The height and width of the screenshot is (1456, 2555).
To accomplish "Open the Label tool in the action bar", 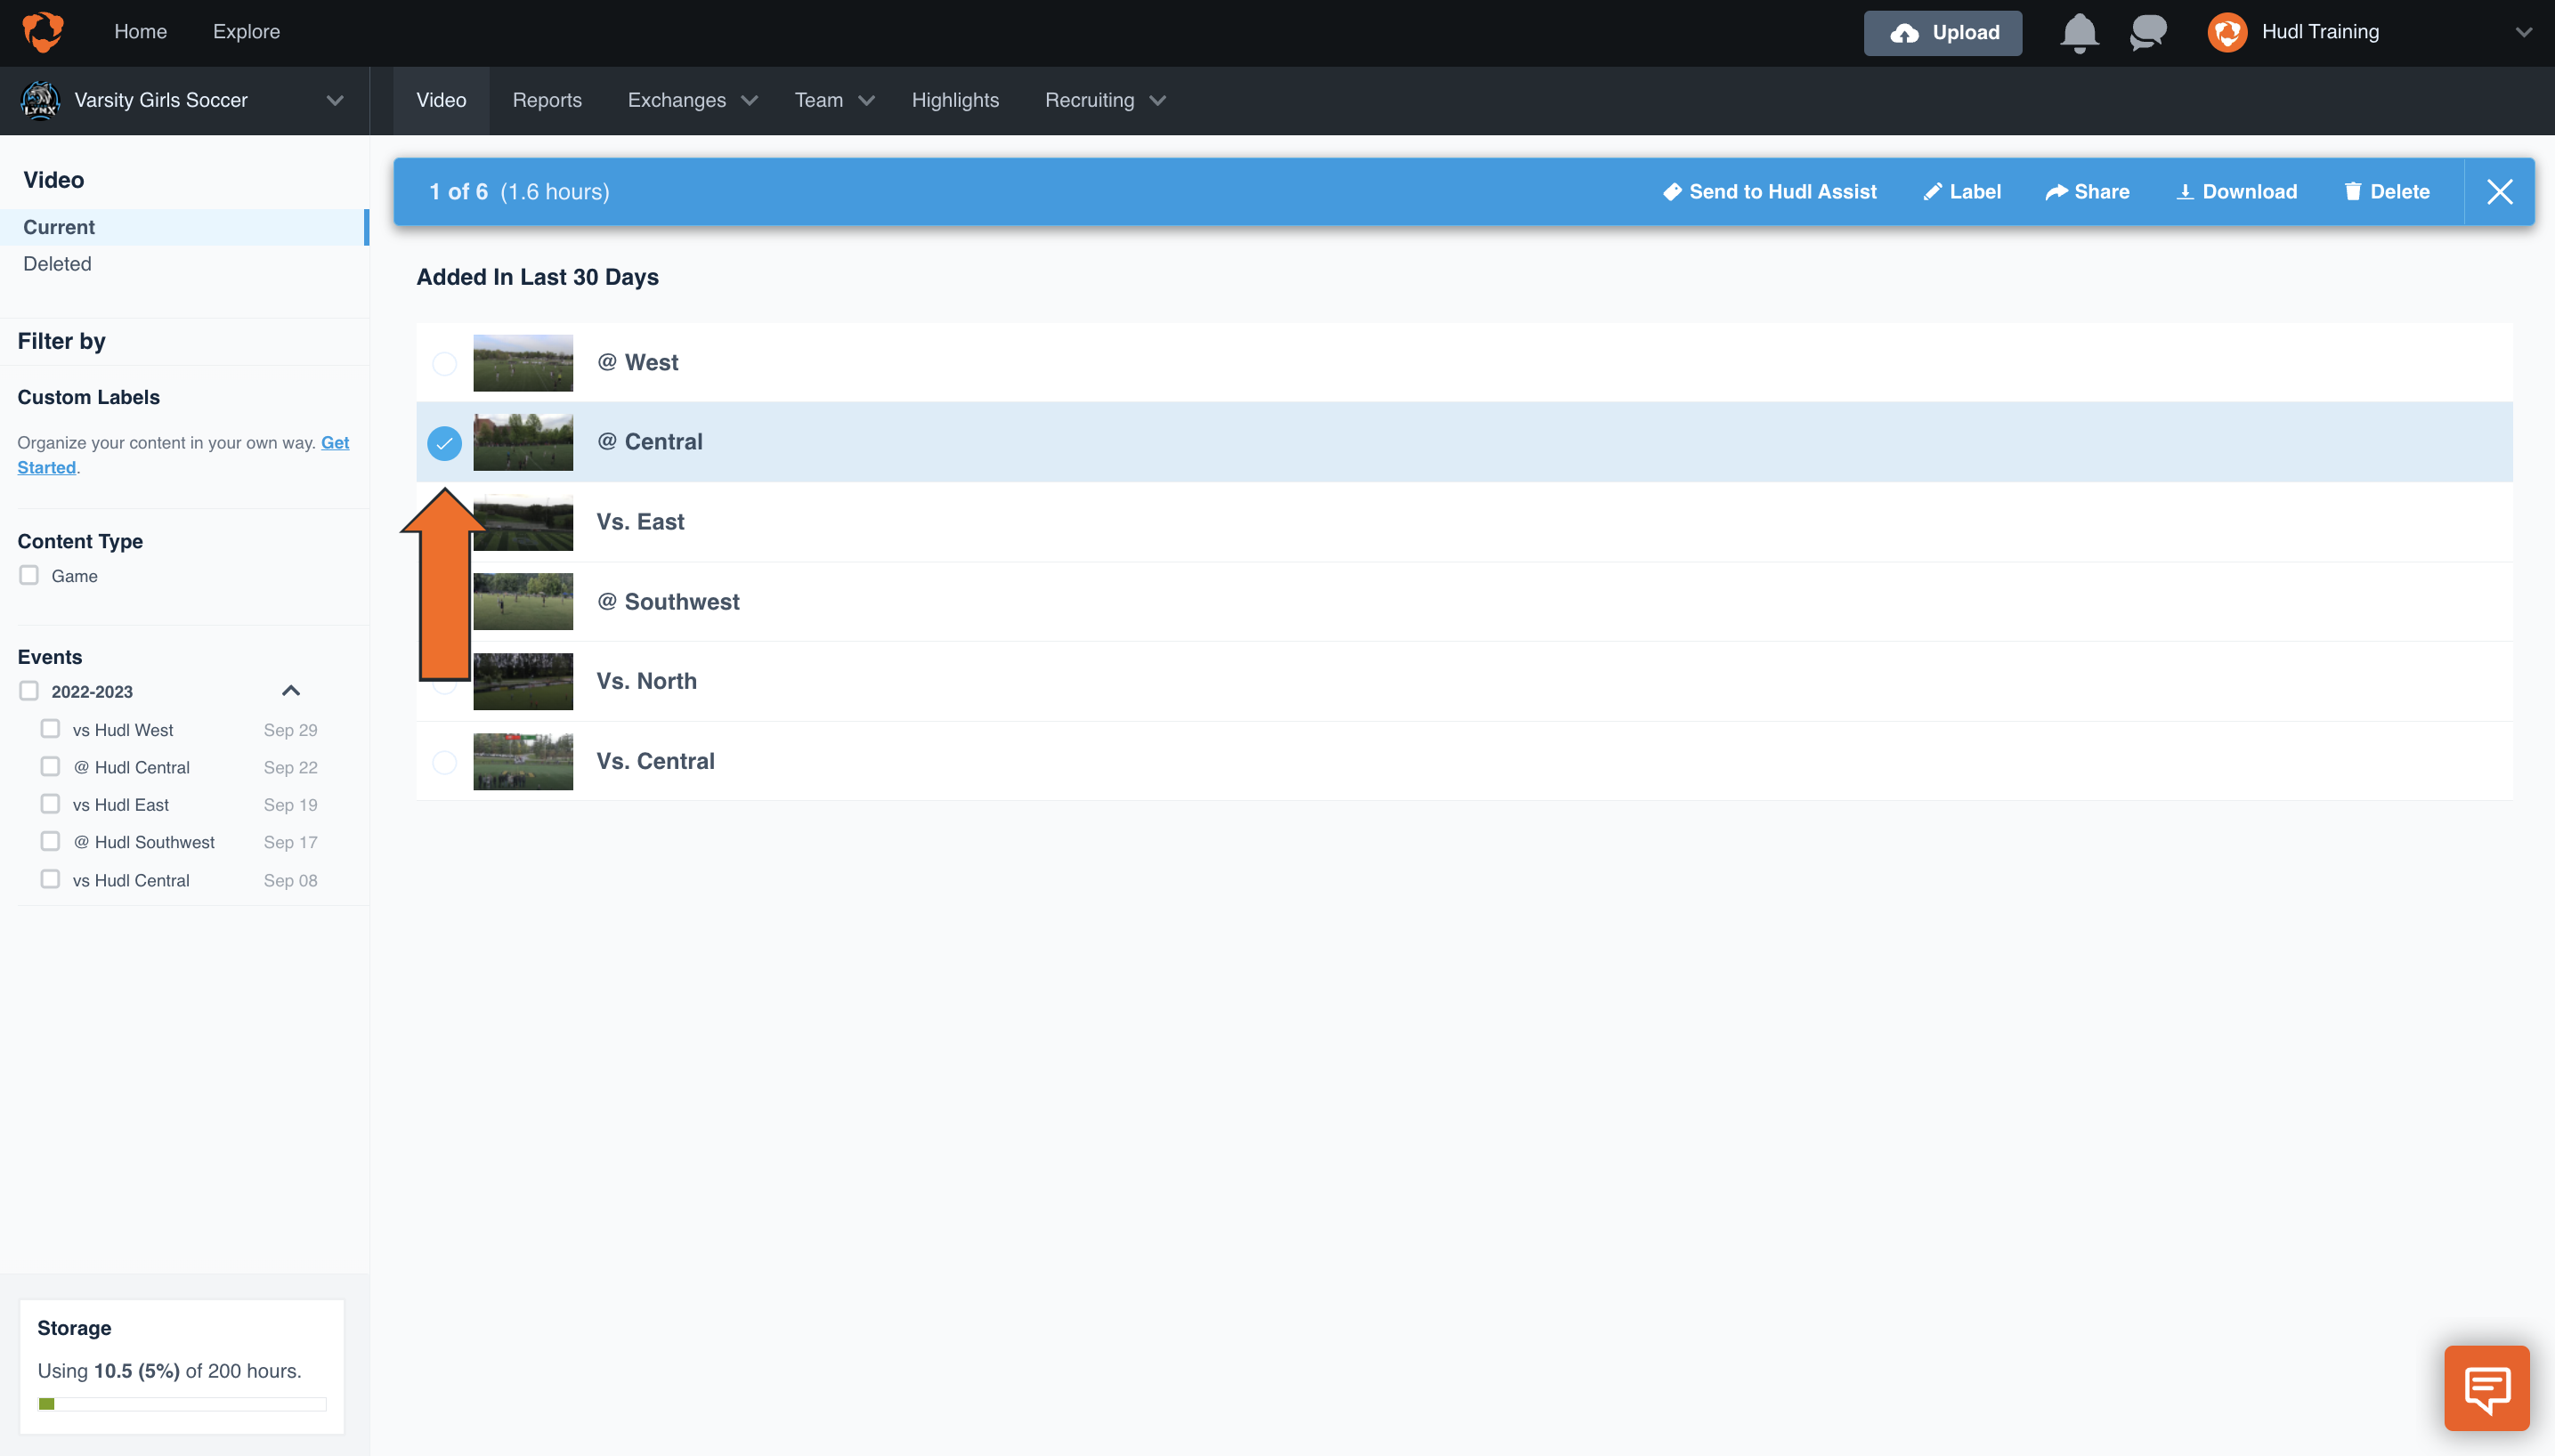I will [1961, 191].
